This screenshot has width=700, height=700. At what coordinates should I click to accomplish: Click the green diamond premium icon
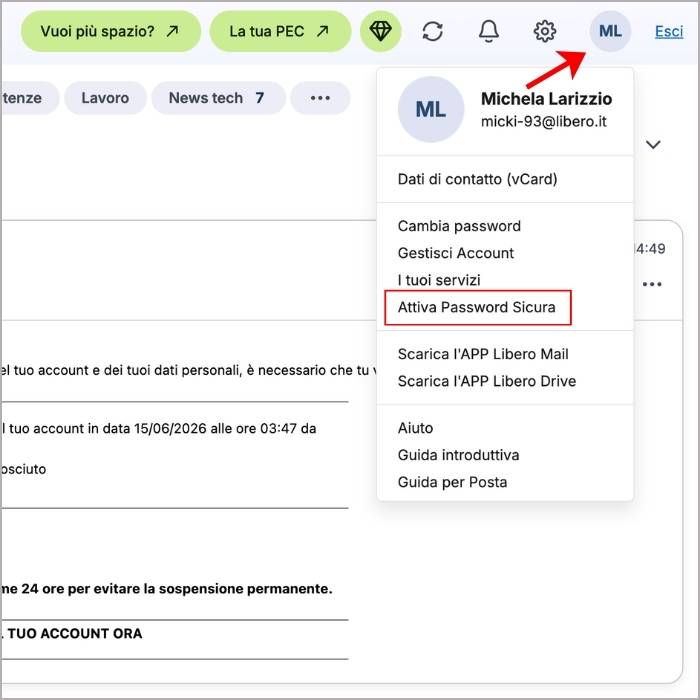click(x=380, y=31)
